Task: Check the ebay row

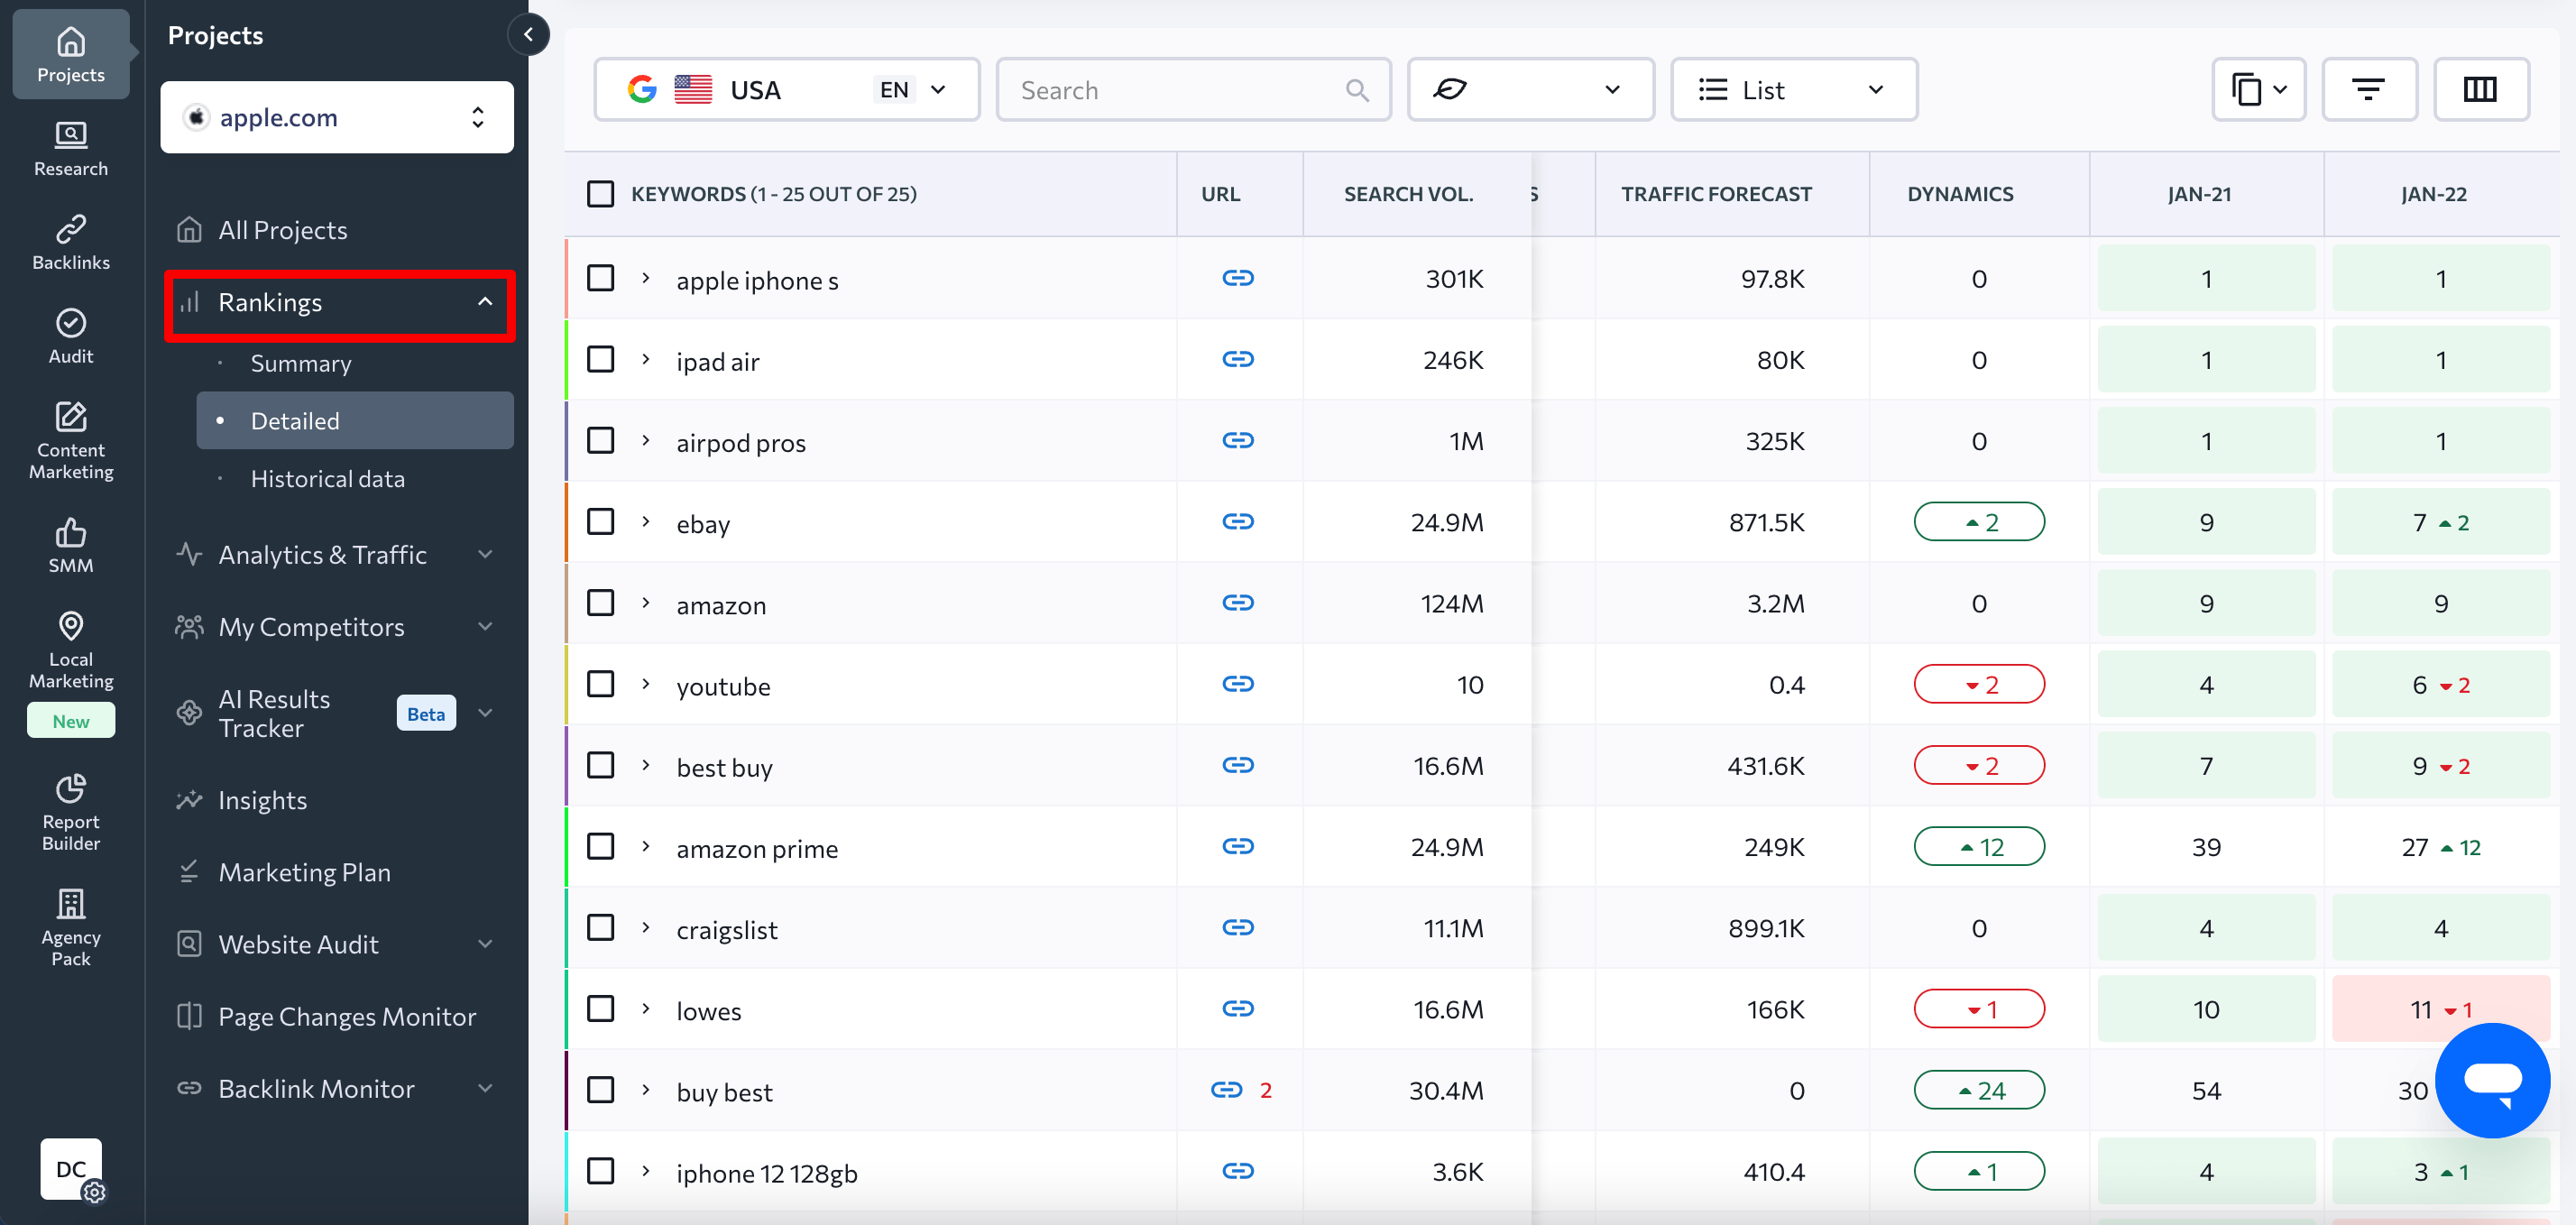Action: [600, 521]
